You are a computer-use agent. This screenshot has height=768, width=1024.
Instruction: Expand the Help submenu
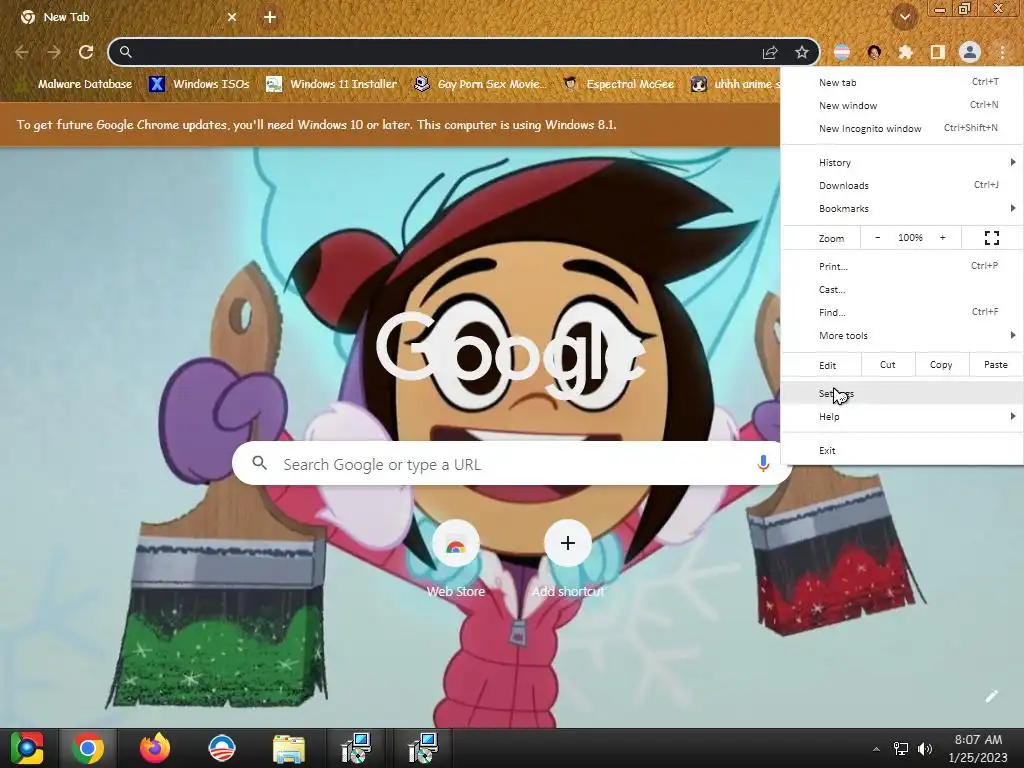coord(902,416)
